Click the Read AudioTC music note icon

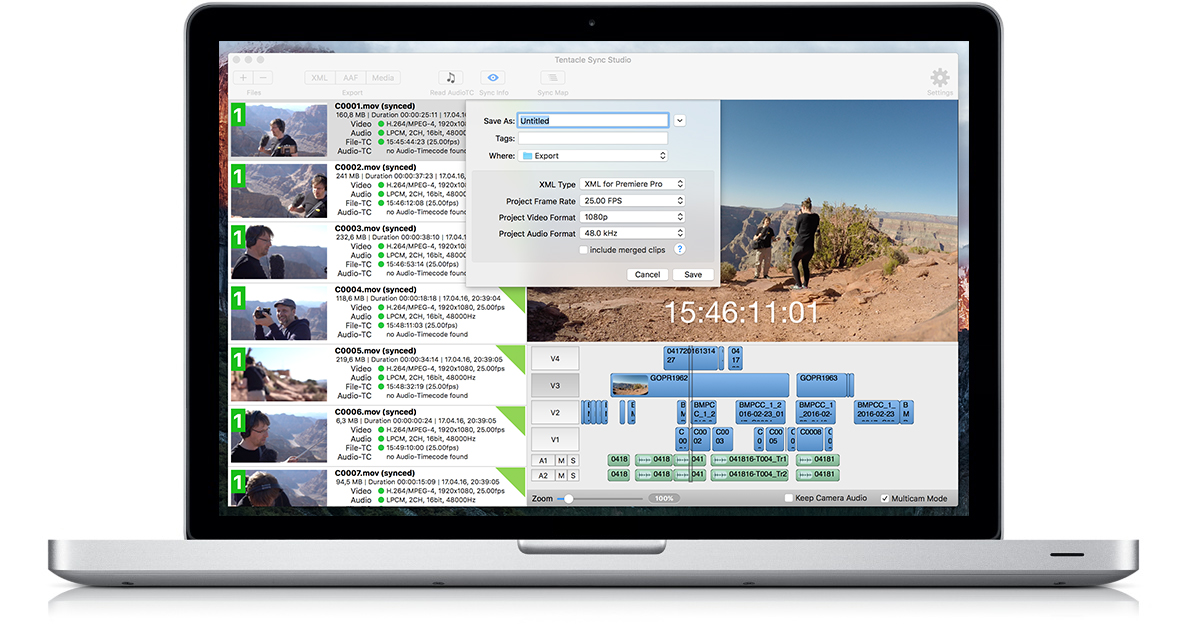click(x=450, y=78)
